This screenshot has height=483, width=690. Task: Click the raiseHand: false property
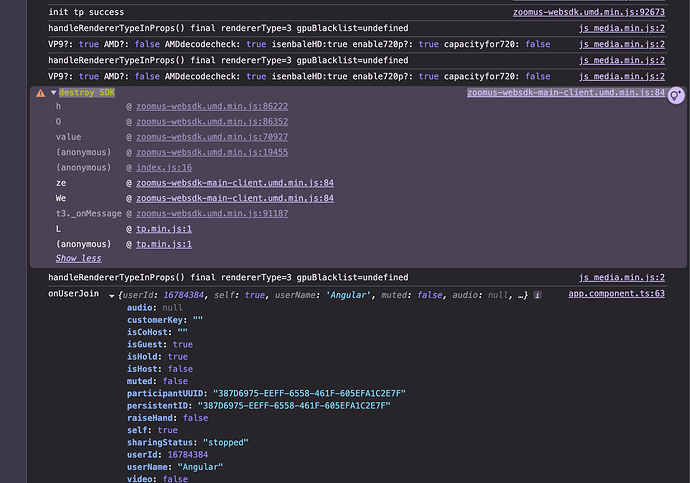pos(167,418)
